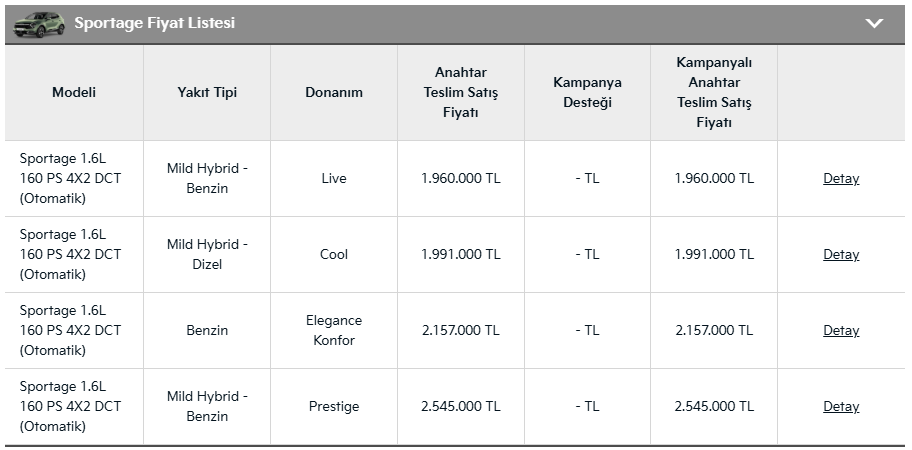
Task: Click Anahtar Teslim Satış Fiyatı header
Action: click(460, 93)
